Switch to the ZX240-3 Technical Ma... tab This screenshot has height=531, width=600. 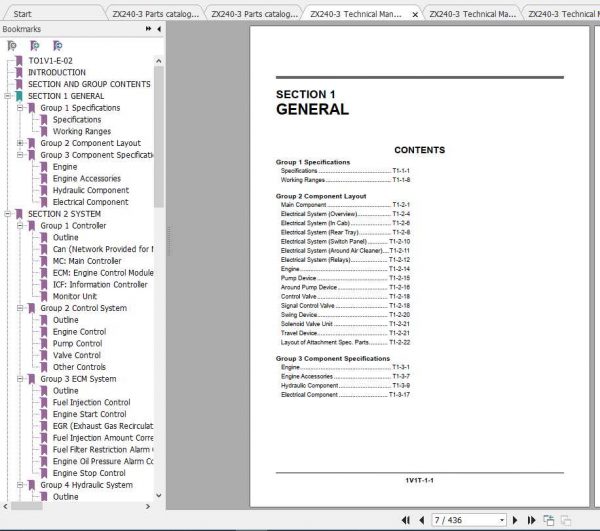(x=472, y=14)
